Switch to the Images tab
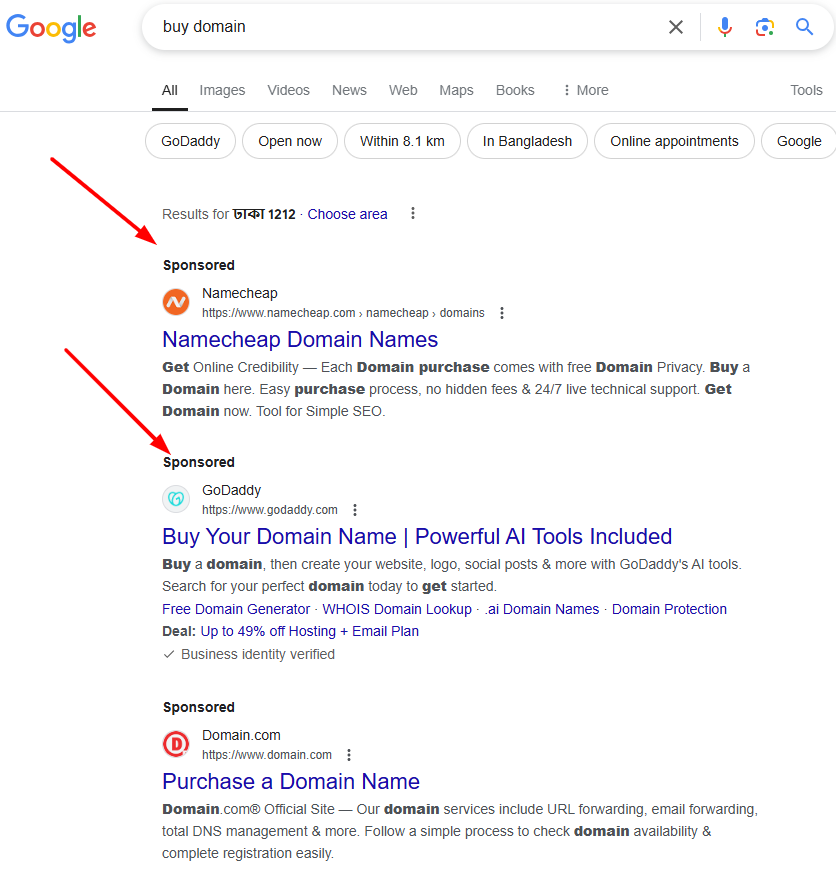Screen dimensions: 836x872 coord(222,90)
